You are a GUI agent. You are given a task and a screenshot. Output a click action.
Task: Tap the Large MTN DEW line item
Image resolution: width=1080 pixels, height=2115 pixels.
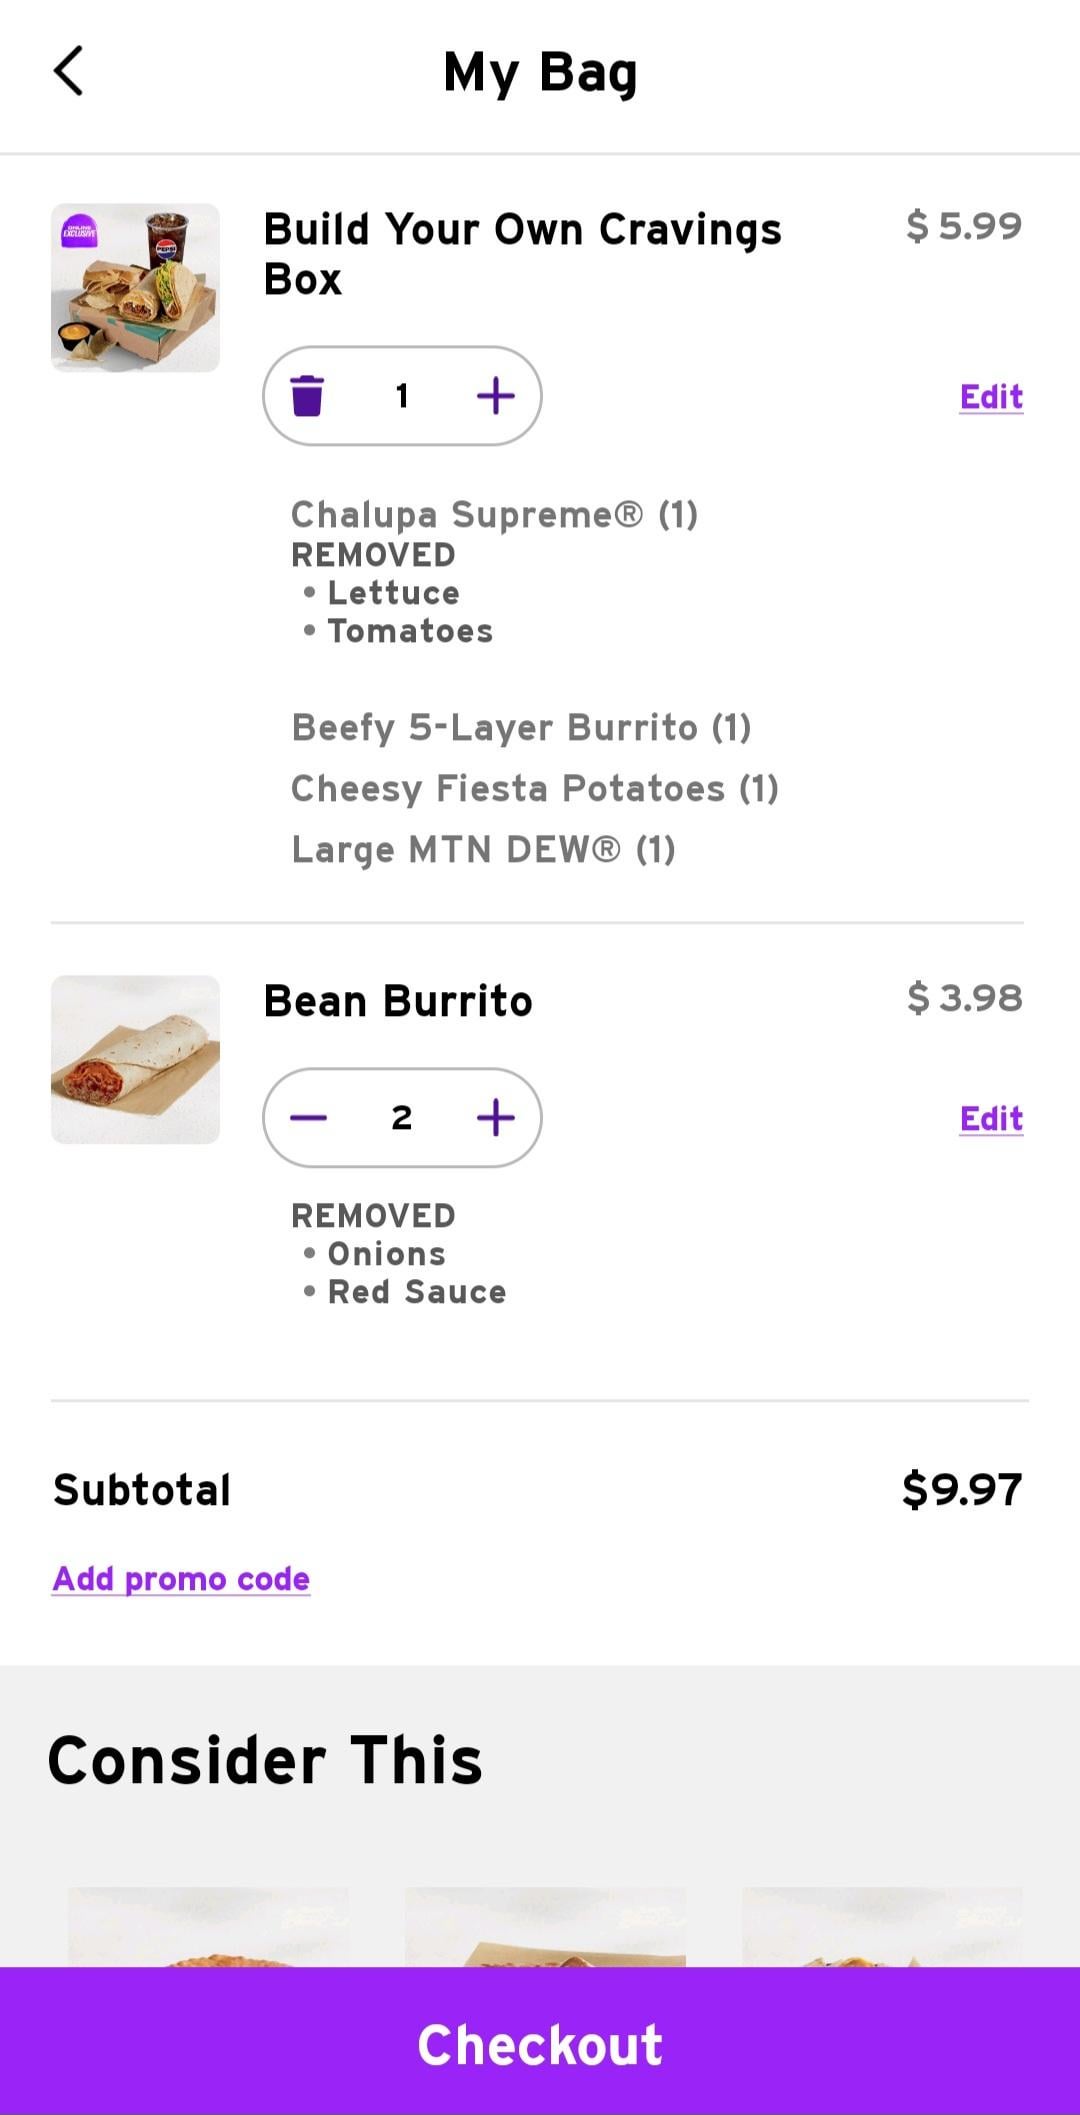483,850
